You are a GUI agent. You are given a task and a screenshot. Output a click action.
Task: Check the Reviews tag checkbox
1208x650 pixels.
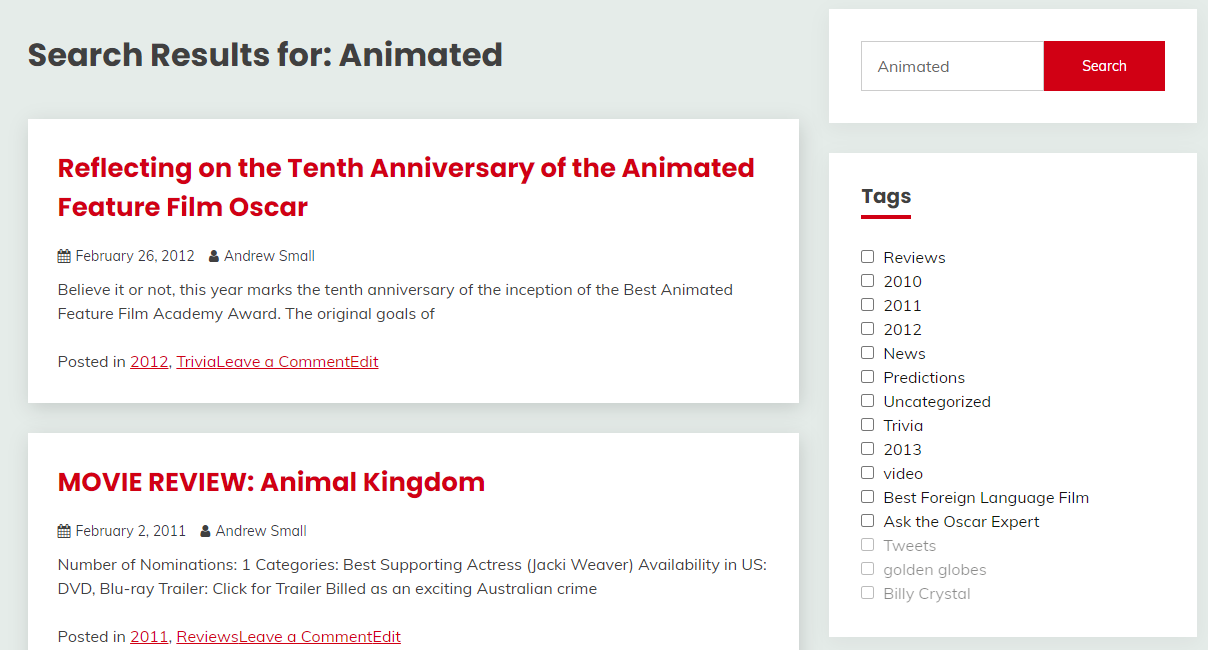868,257
